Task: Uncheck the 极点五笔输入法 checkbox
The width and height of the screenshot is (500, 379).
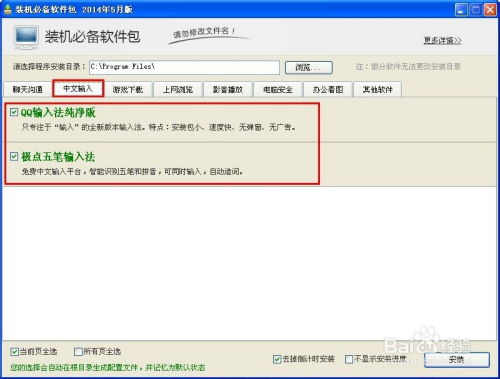Action: click(x=14, y=156)
